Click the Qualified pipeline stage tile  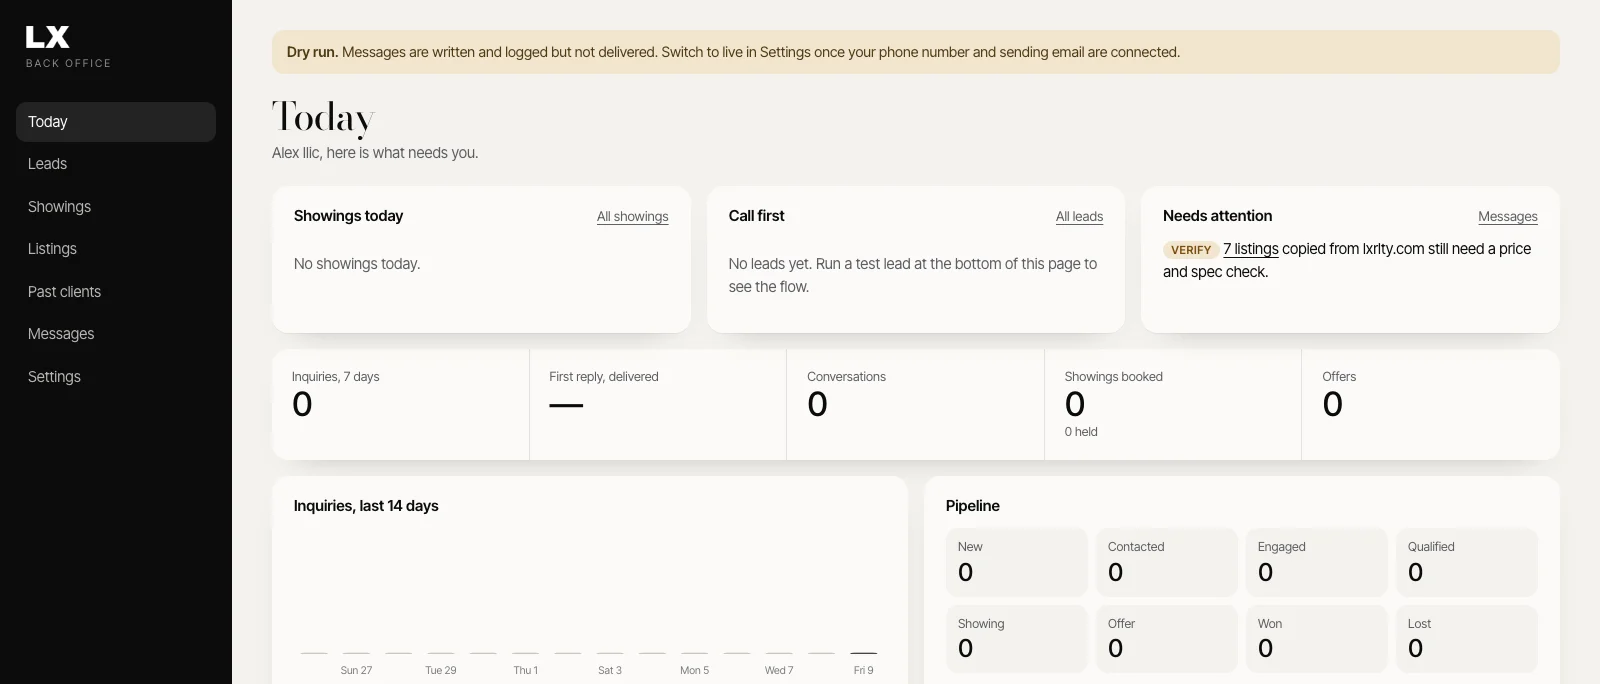click(1467, 562)
